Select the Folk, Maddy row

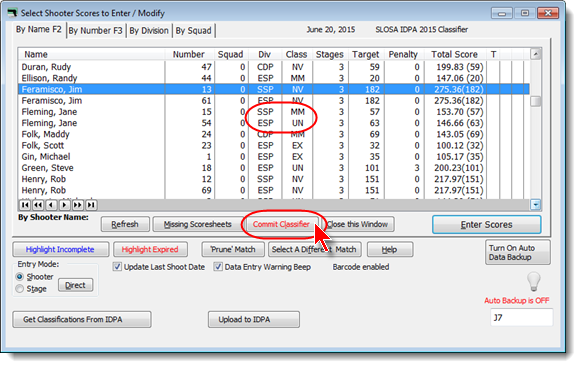click(274, 134)
